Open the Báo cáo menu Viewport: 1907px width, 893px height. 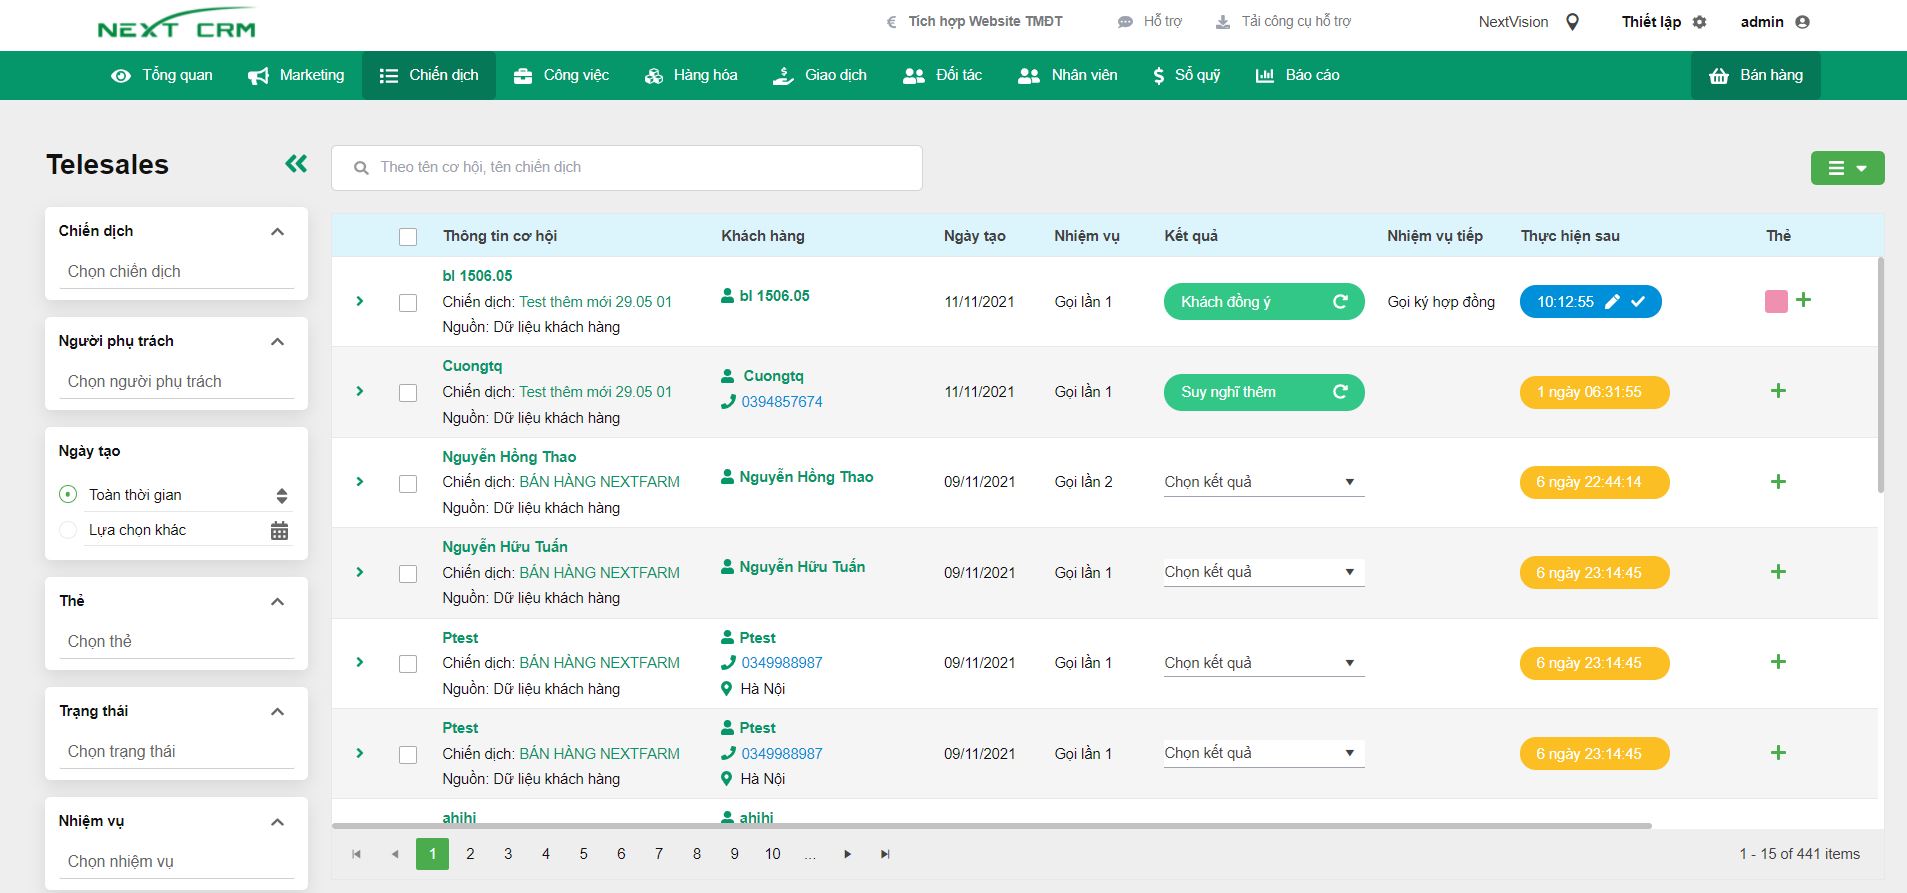1297,75
